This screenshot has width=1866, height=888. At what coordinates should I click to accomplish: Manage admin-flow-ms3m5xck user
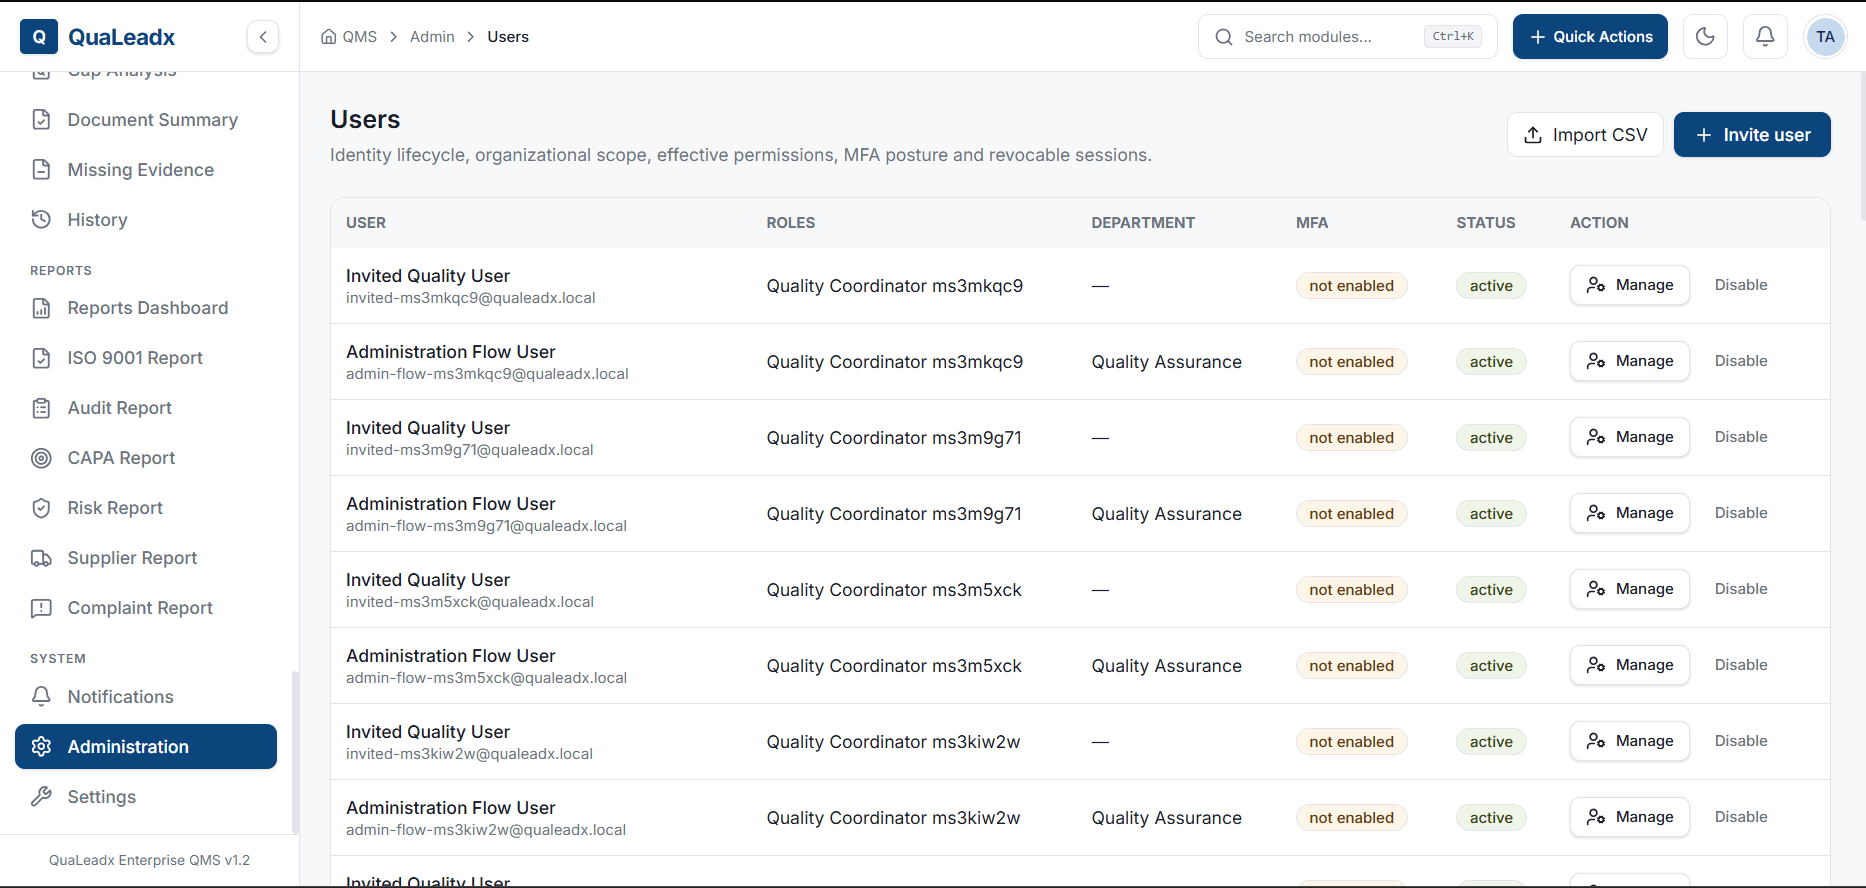coord(1629,665)
